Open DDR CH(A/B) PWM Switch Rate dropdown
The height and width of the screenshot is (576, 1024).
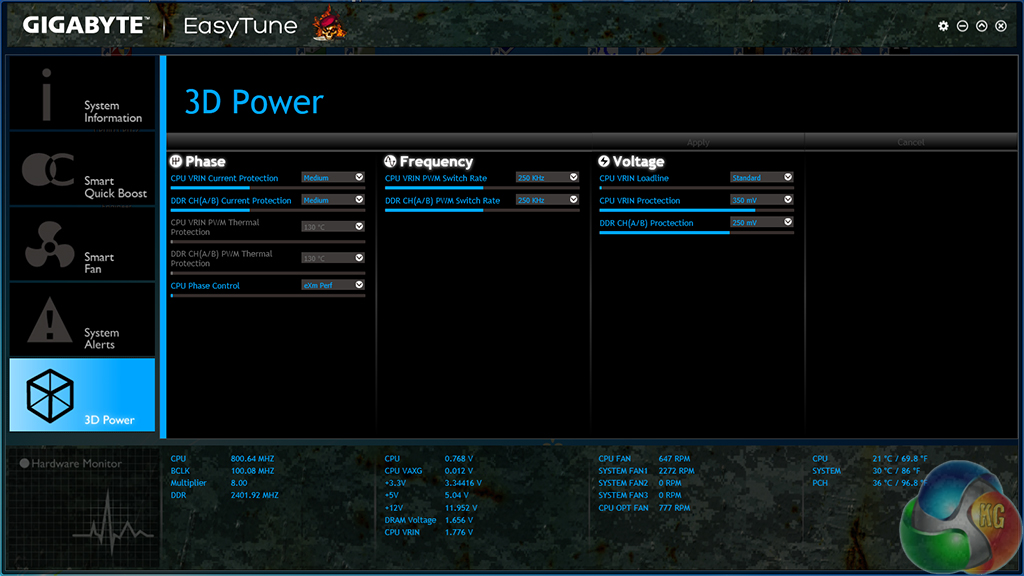547,200
